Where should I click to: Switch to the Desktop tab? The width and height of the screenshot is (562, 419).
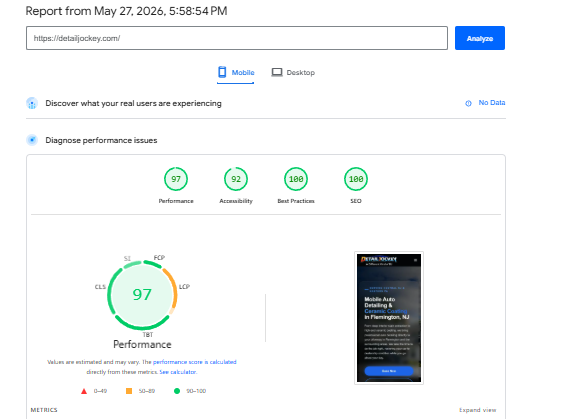click(293, 73)
